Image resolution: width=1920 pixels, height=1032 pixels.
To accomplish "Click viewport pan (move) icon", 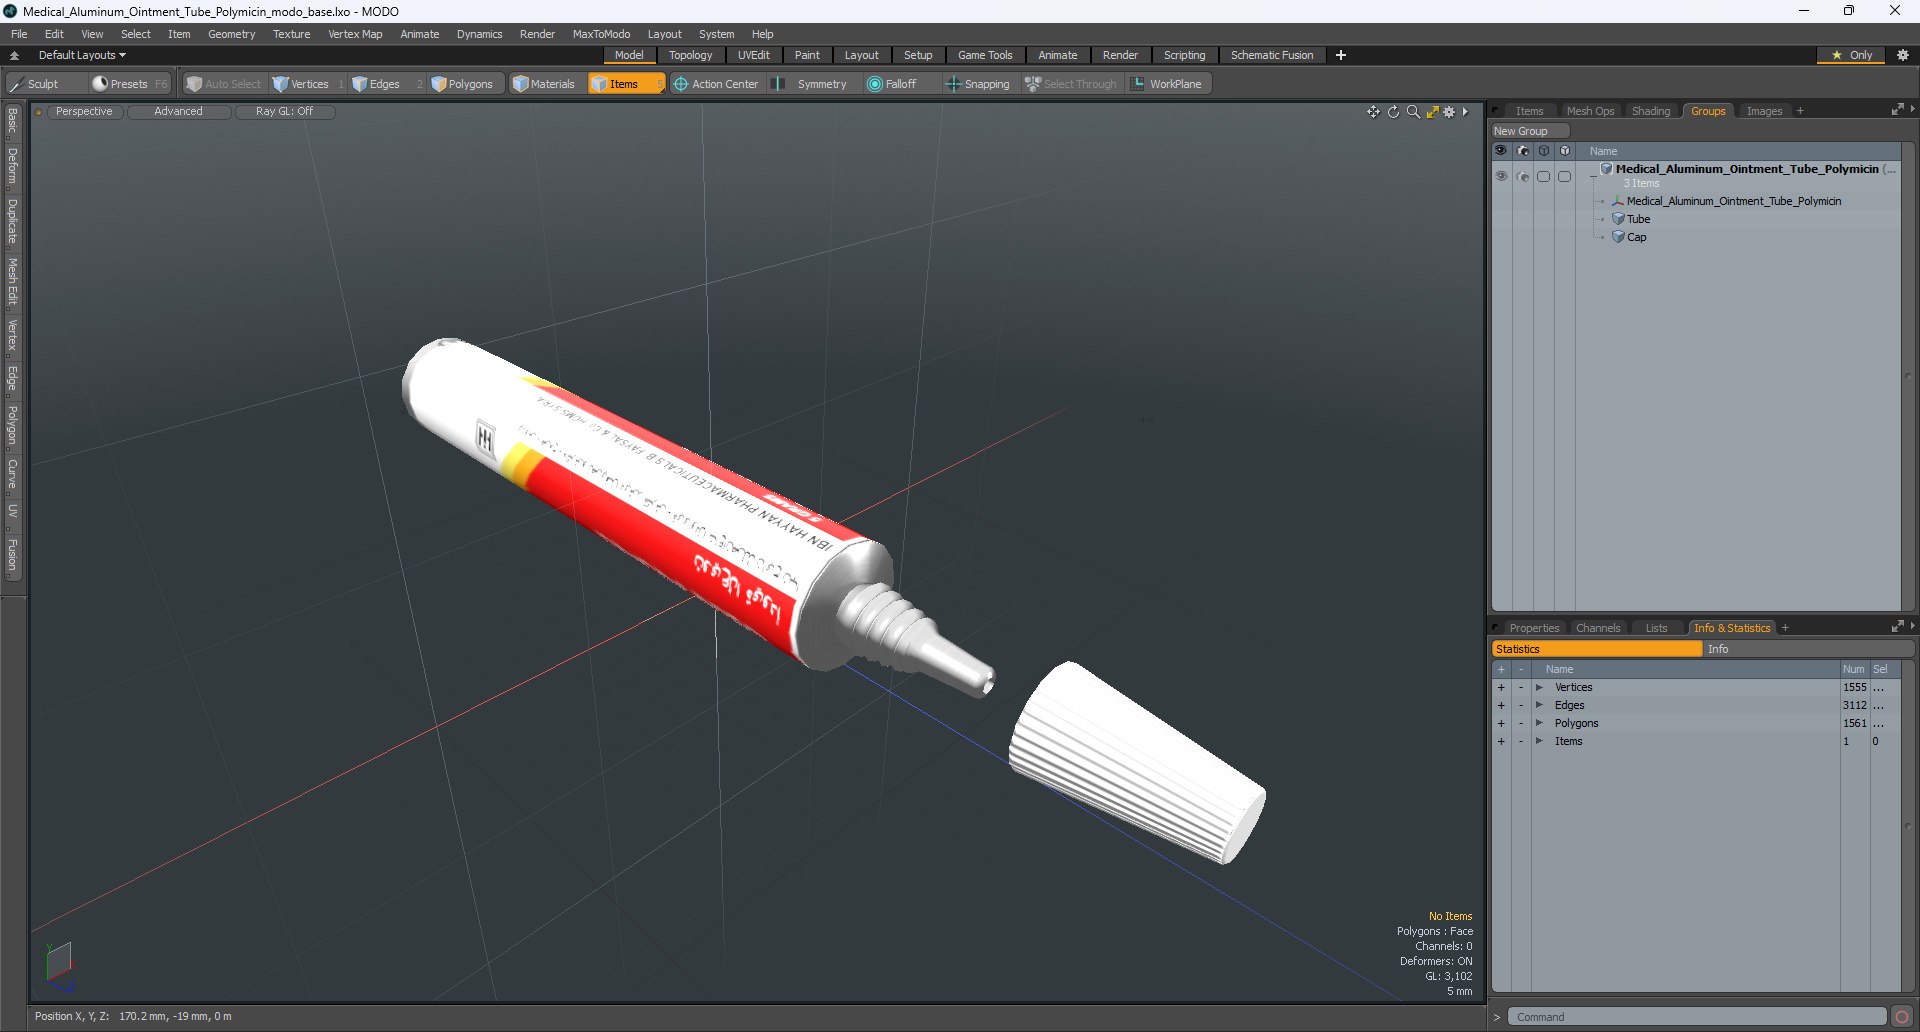I will point(1373,112).
